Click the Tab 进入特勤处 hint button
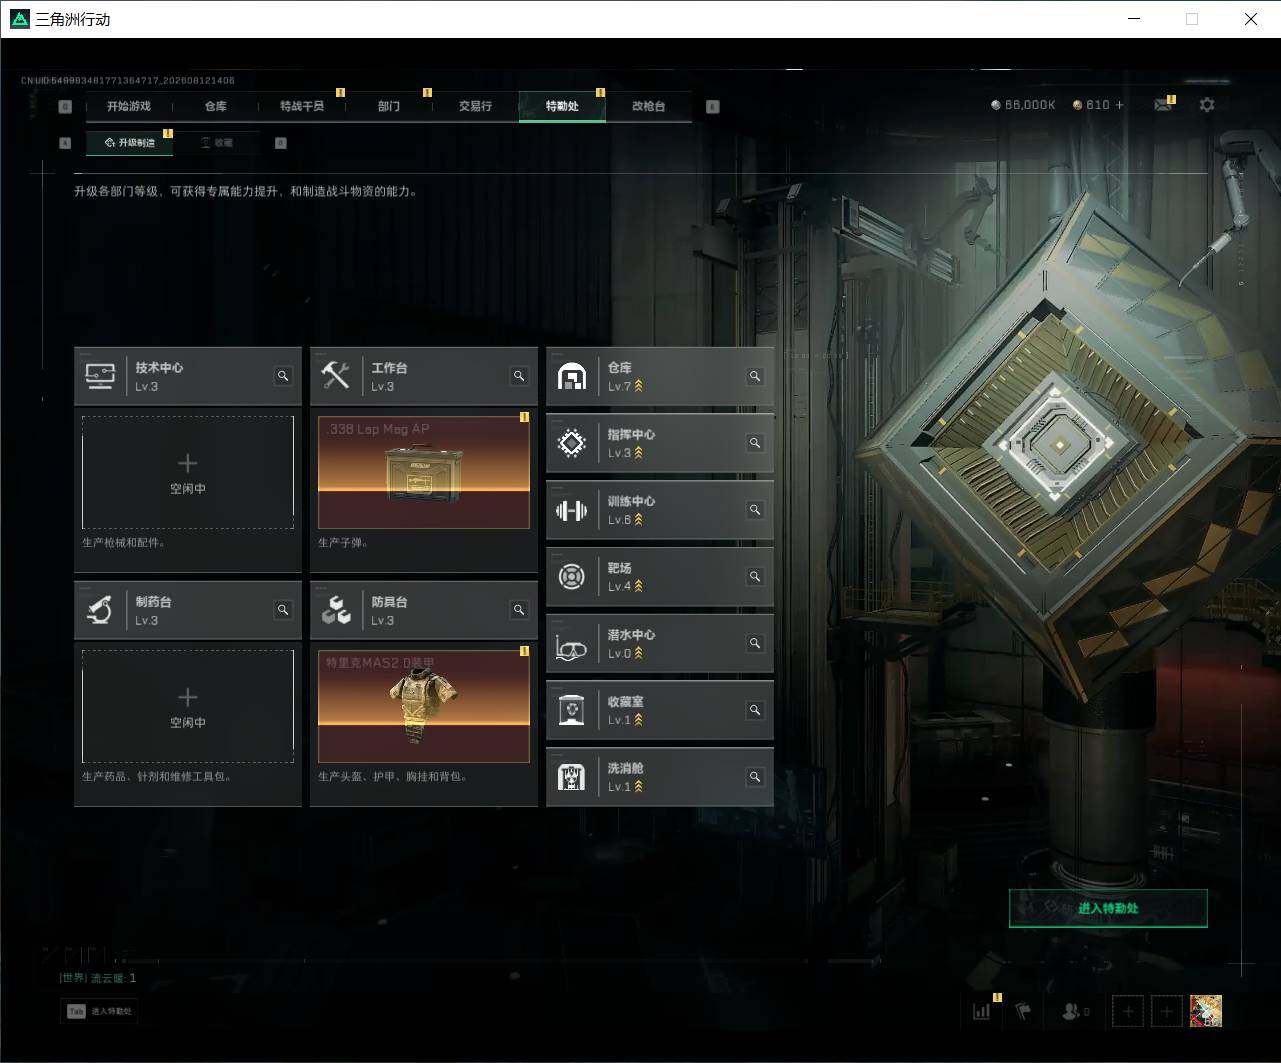Screen dimensions: 1281x1063 click(x=100, y=1011)
